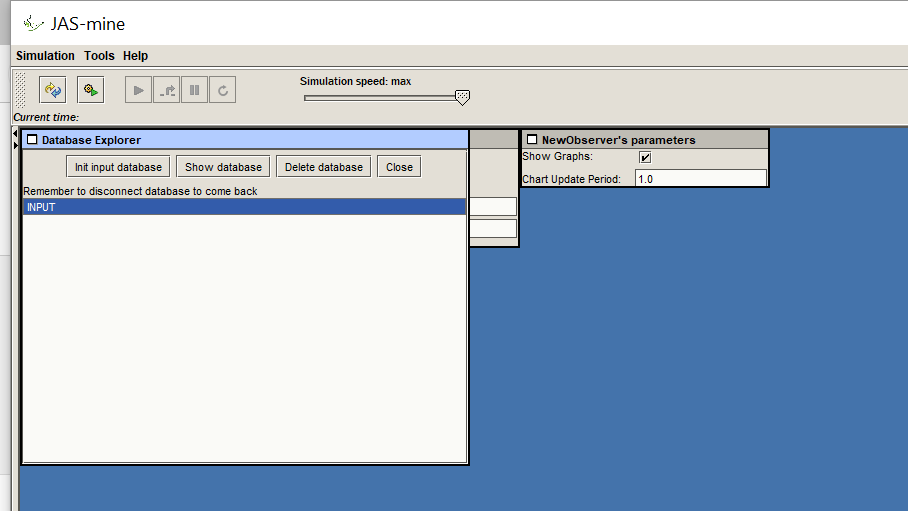Open the Tools menu

[99, 56]
